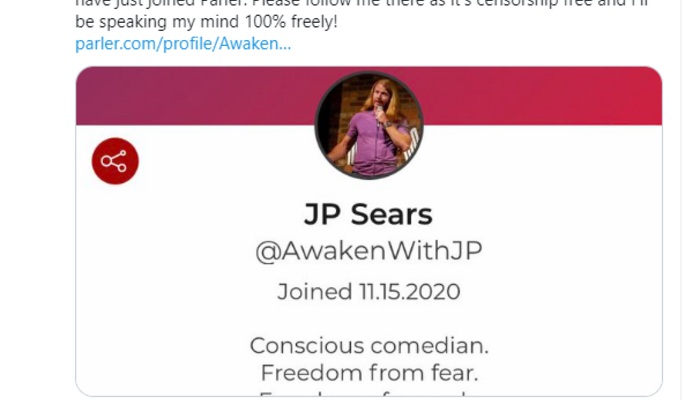Click the 'Conscious comedian.' bio line
This screenshot has height=400, width=700.
(x=369, y=346)
